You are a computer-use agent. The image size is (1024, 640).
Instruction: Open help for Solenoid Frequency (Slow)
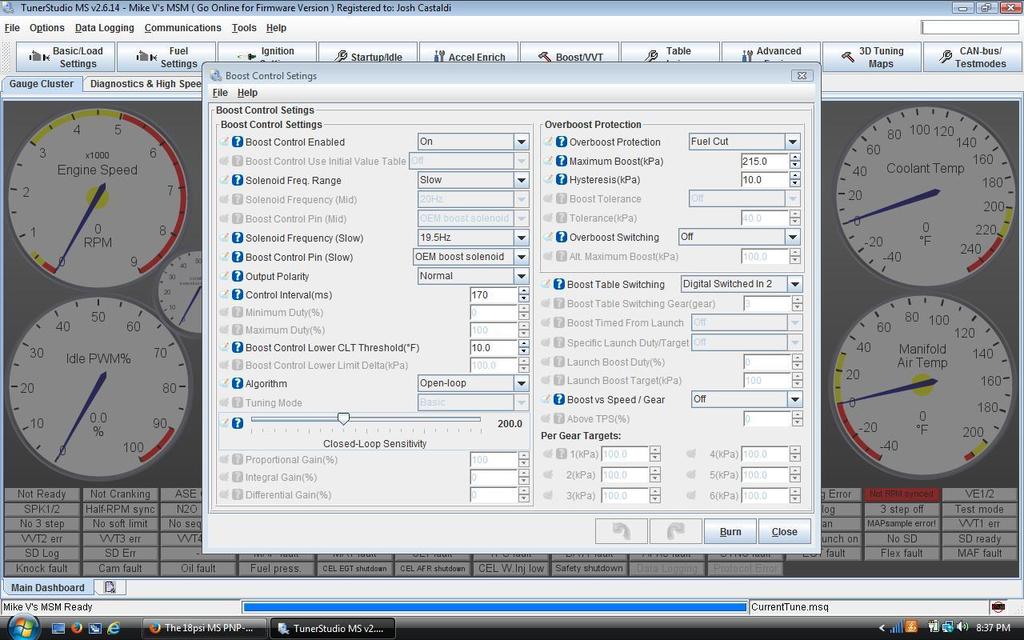[238, 238]
